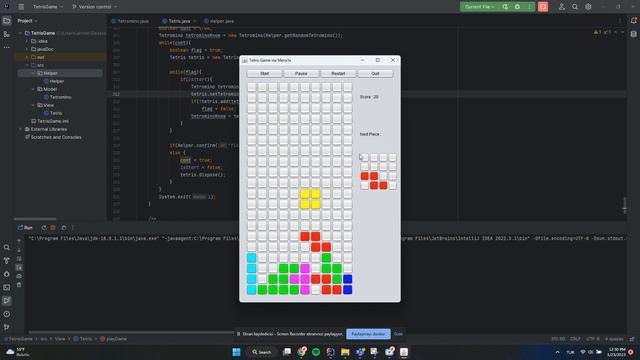Open the IntelliJ main menu hamburger icon
The width and height of the screenshot is (640, 360).
tap(21, 7)
